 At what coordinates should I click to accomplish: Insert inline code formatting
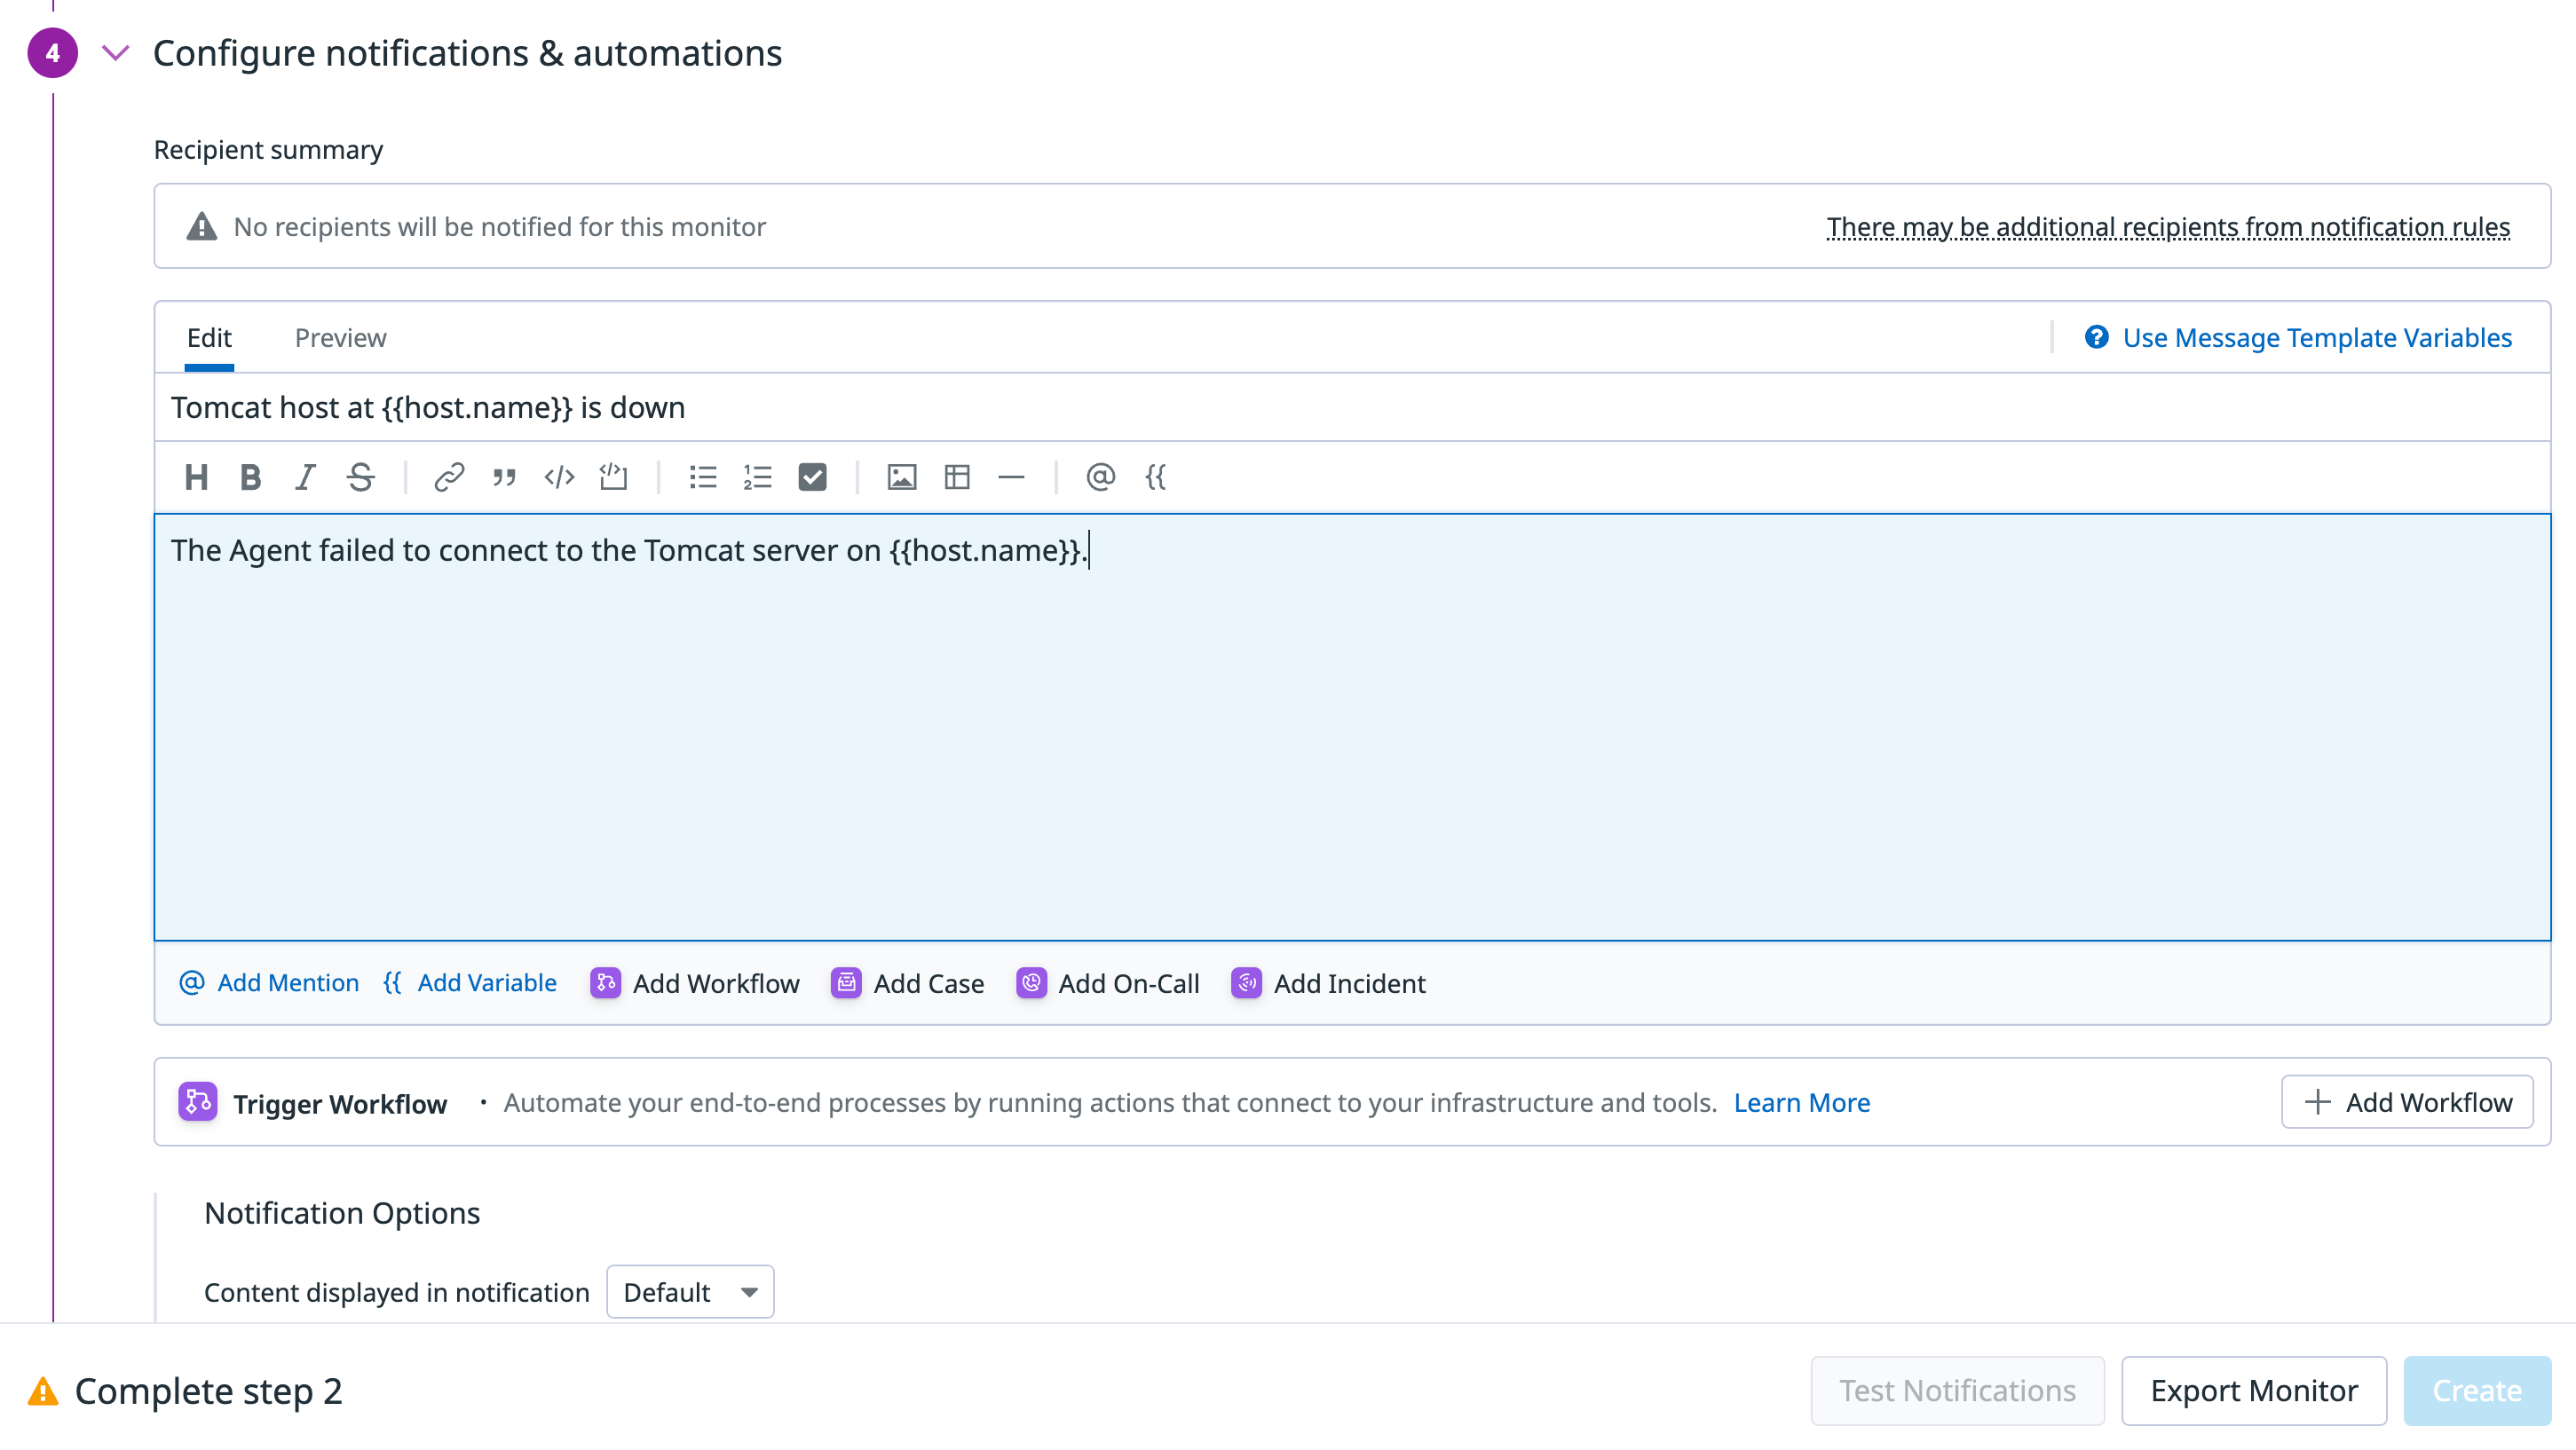point(559,477)
